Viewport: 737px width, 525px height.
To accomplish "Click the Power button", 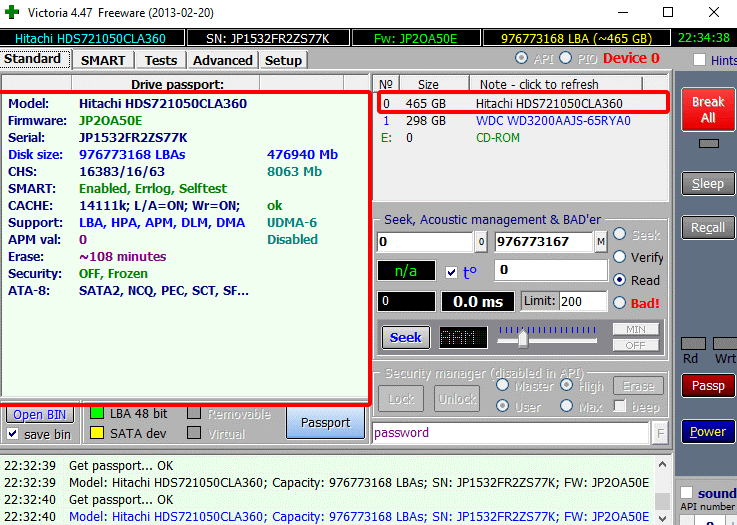I will point(708,431).
